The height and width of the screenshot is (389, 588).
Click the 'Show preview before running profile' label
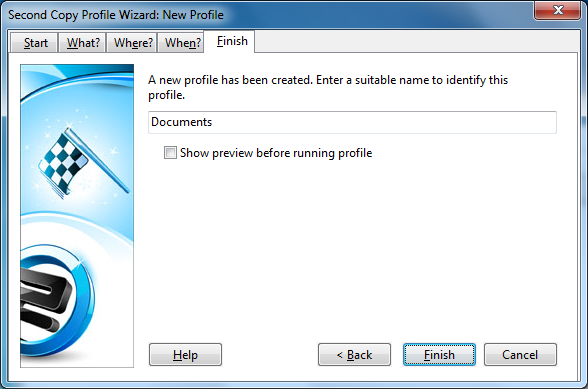[276, 153]
